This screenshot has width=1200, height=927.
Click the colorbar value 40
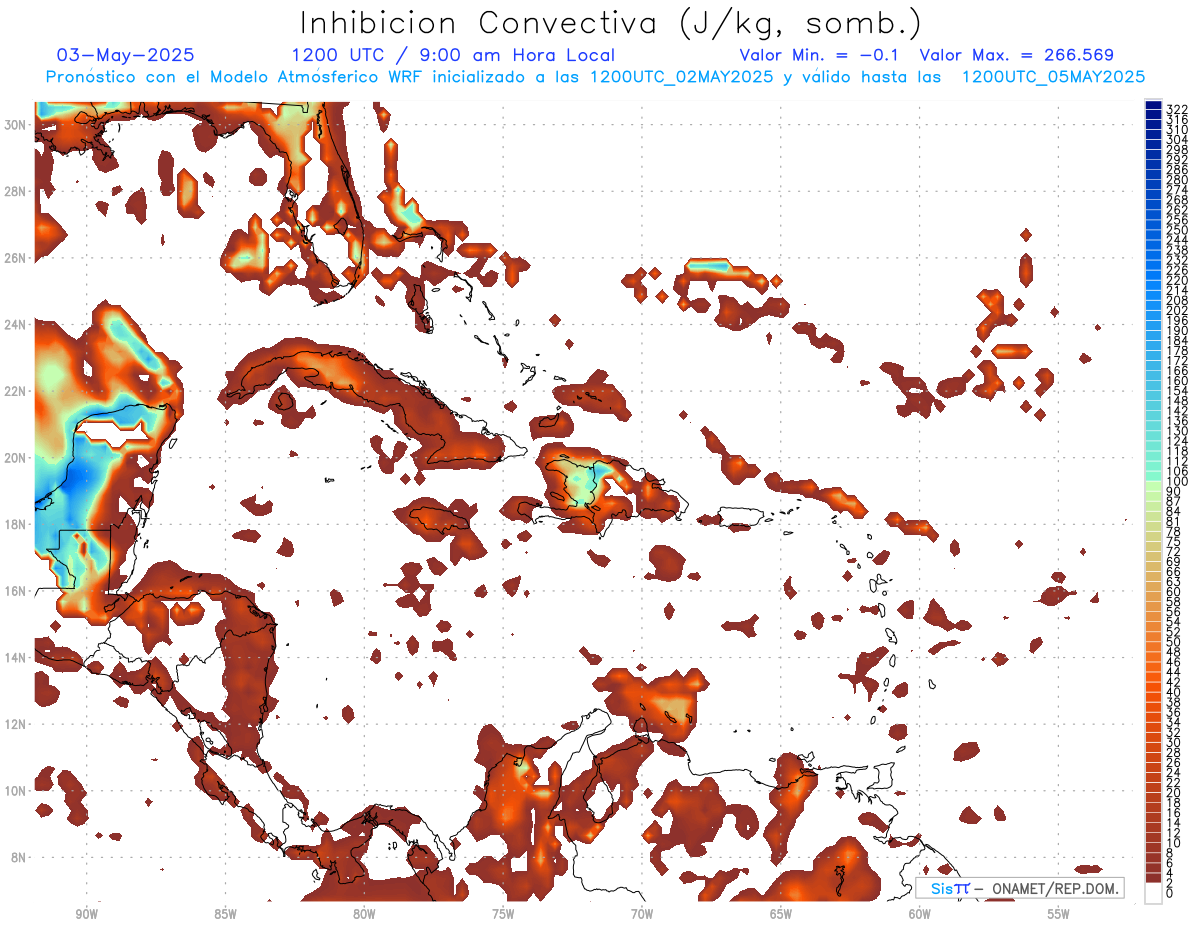pyautogui.click(x=1174, y=692)
